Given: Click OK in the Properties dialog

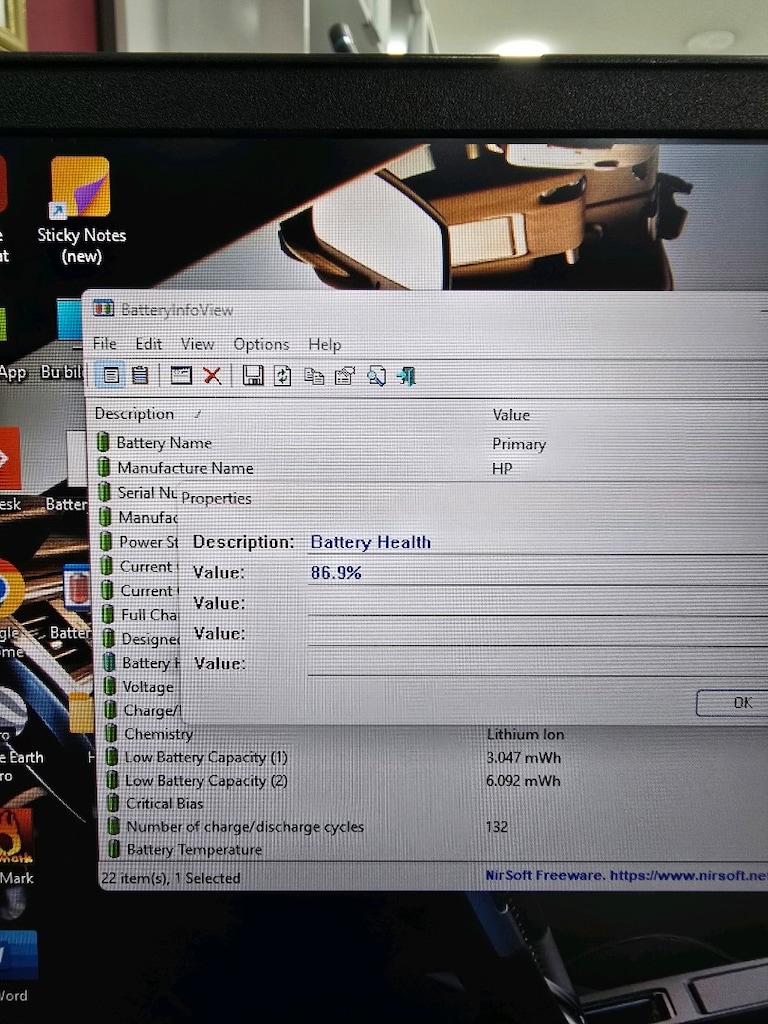Looking at the screenshot, I should [x=733, y=703].
